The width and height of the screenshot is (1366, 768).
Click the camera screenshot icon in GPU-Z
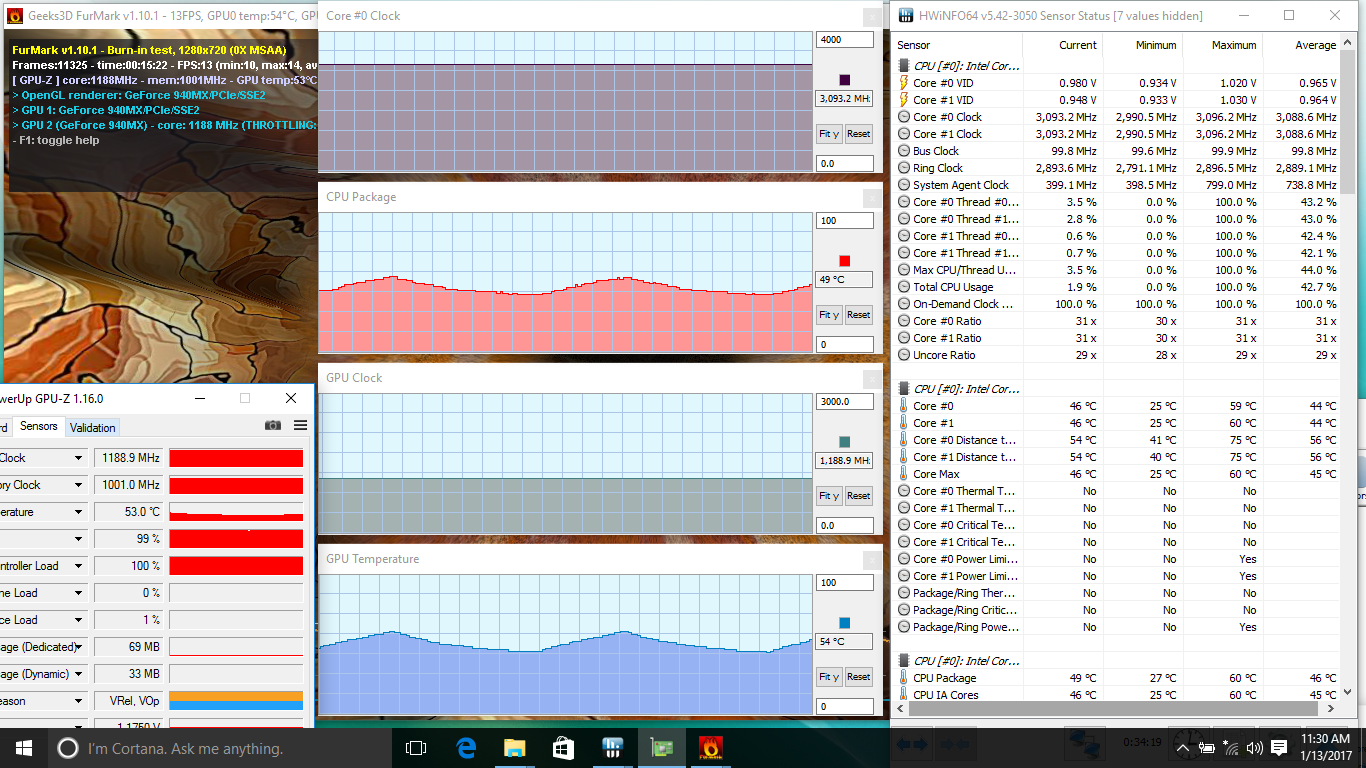[x=273, y=425]
